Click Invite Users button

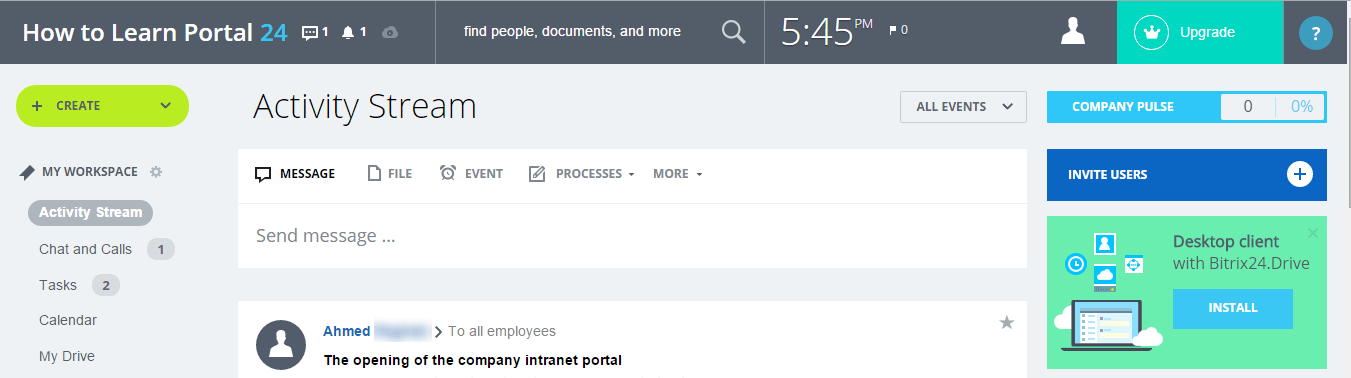(1187, 175)
